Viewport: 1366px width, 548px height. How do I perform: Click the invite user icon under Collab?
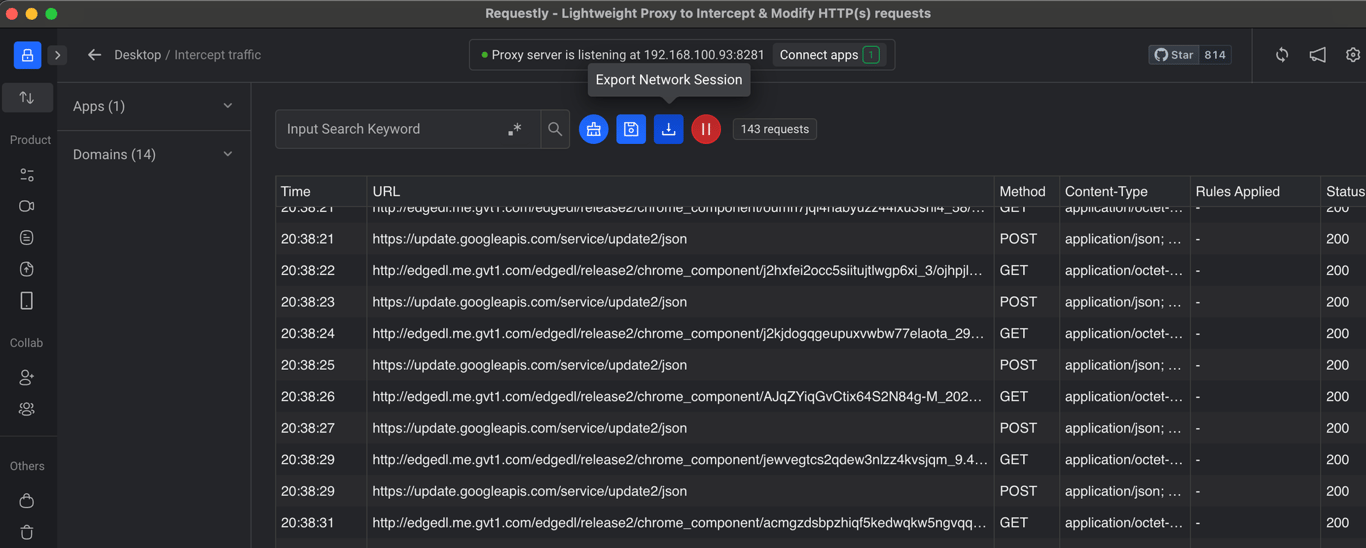click(27, 377)
